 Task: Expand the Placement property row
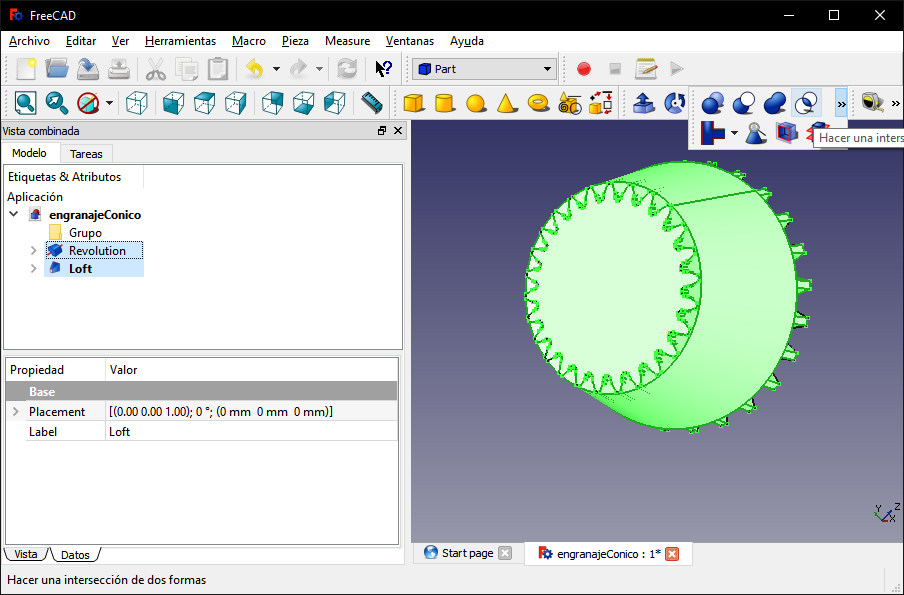[16, 412]
